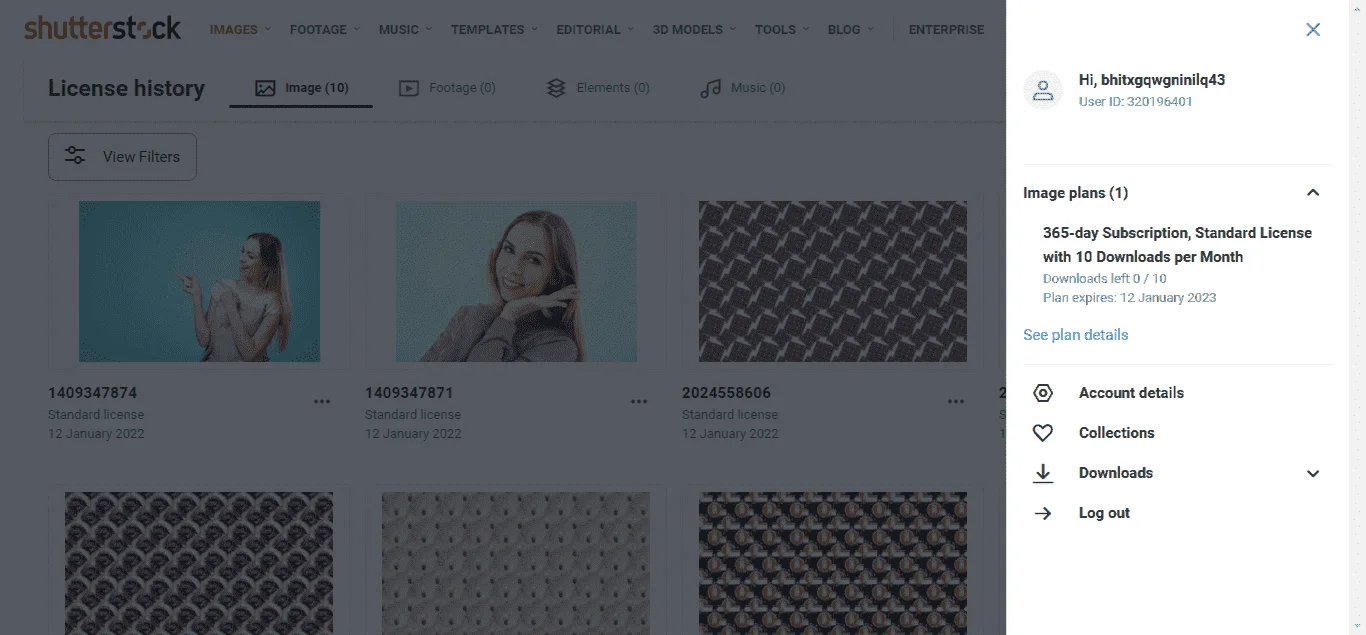
Task: Click the Collections heart icon
Action: click(x=1043, y=433)
